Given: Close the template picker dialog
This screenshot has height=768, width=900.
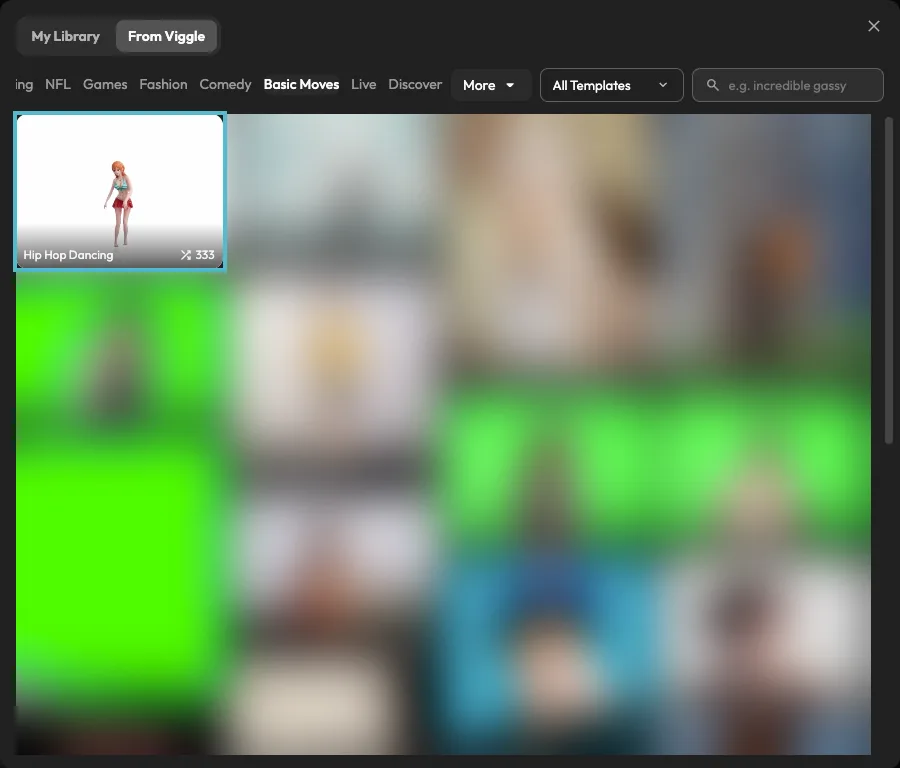Looking at the screenshot, I should pos(873,26).
